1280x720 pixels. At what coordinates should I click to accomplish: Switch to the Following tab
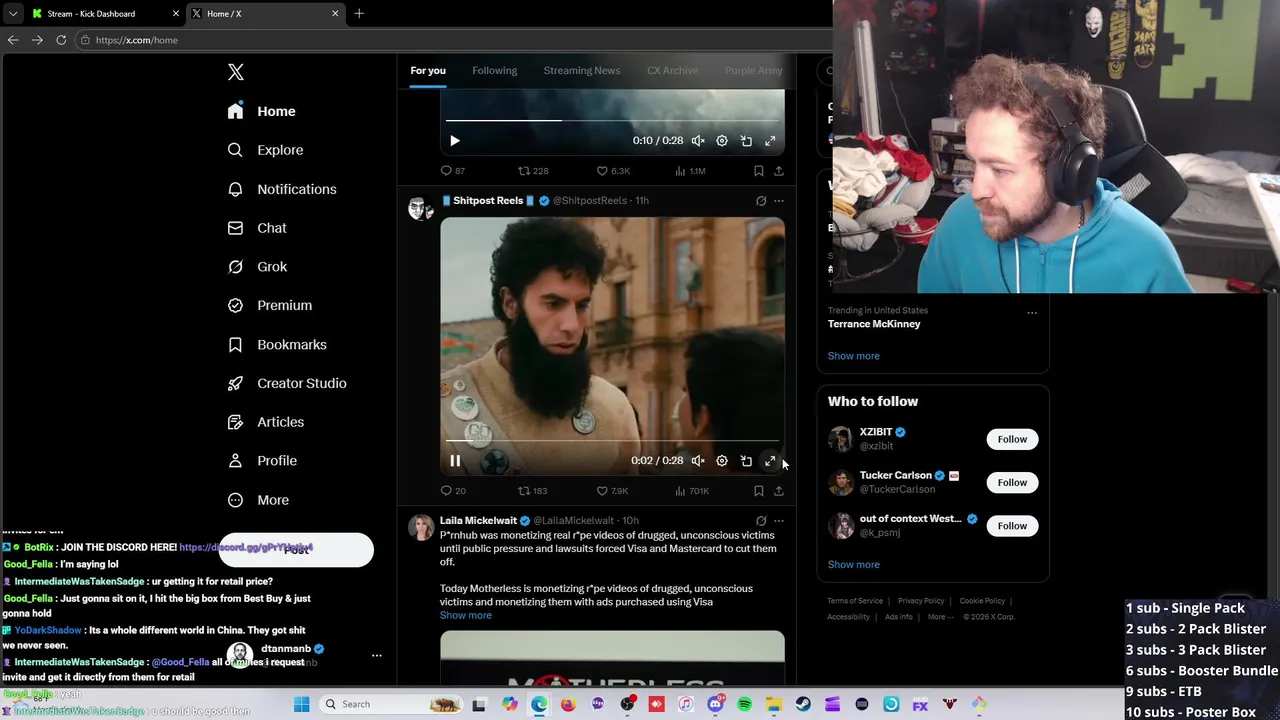click(x=494, y=70)
